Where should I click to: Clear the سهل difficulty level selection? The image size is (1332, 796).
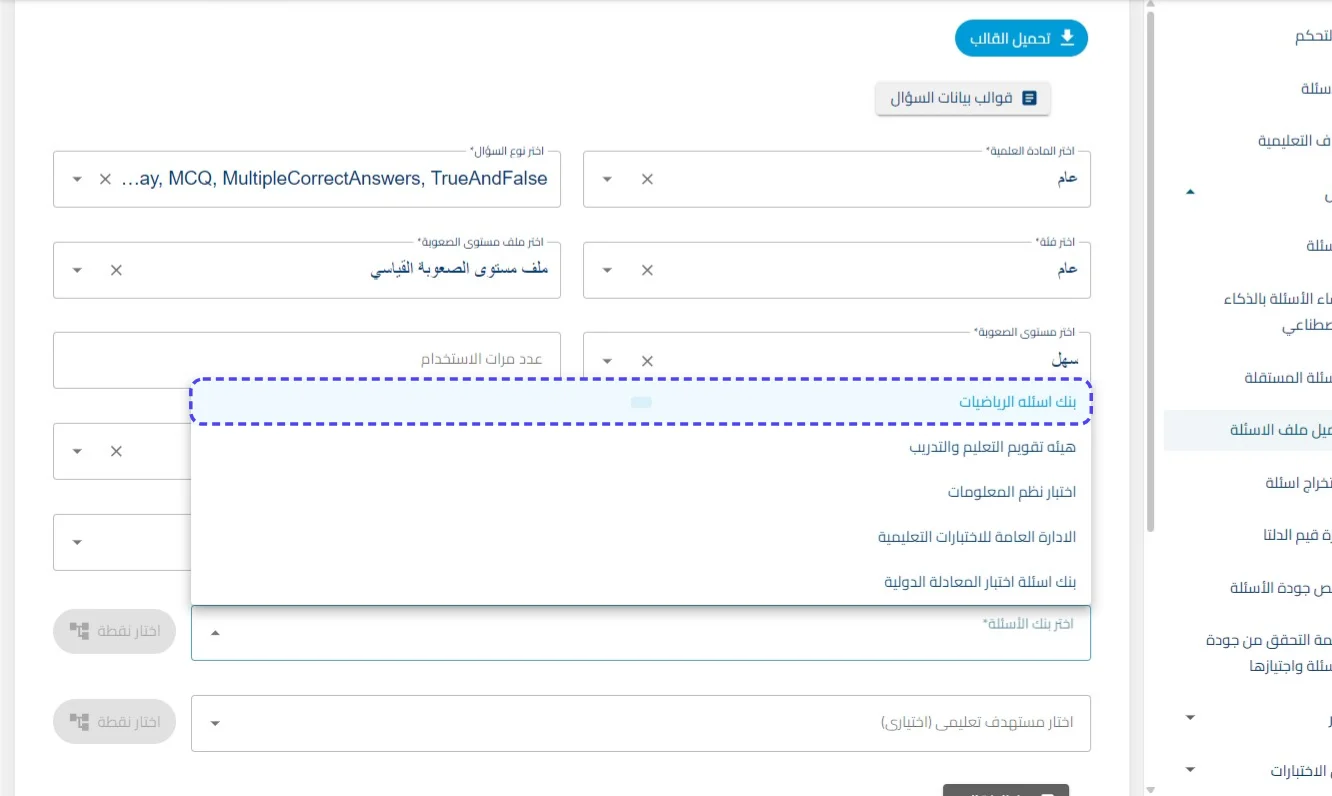(x=647, y=361)
